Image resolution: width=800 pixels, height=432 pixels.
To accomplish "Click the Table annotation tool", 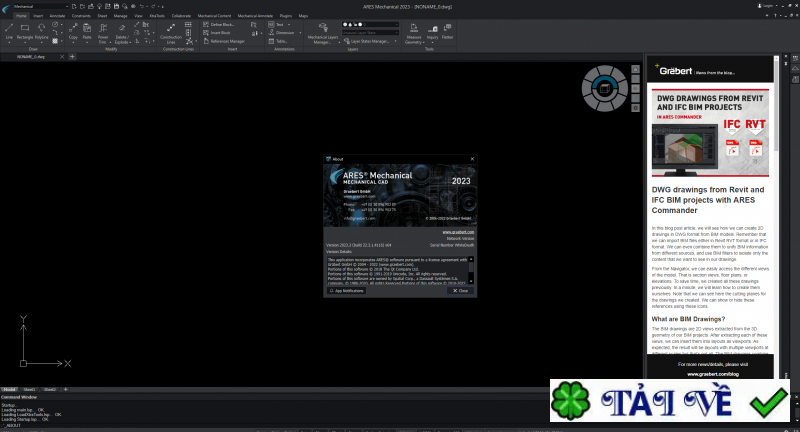I will tap(278, 41).
